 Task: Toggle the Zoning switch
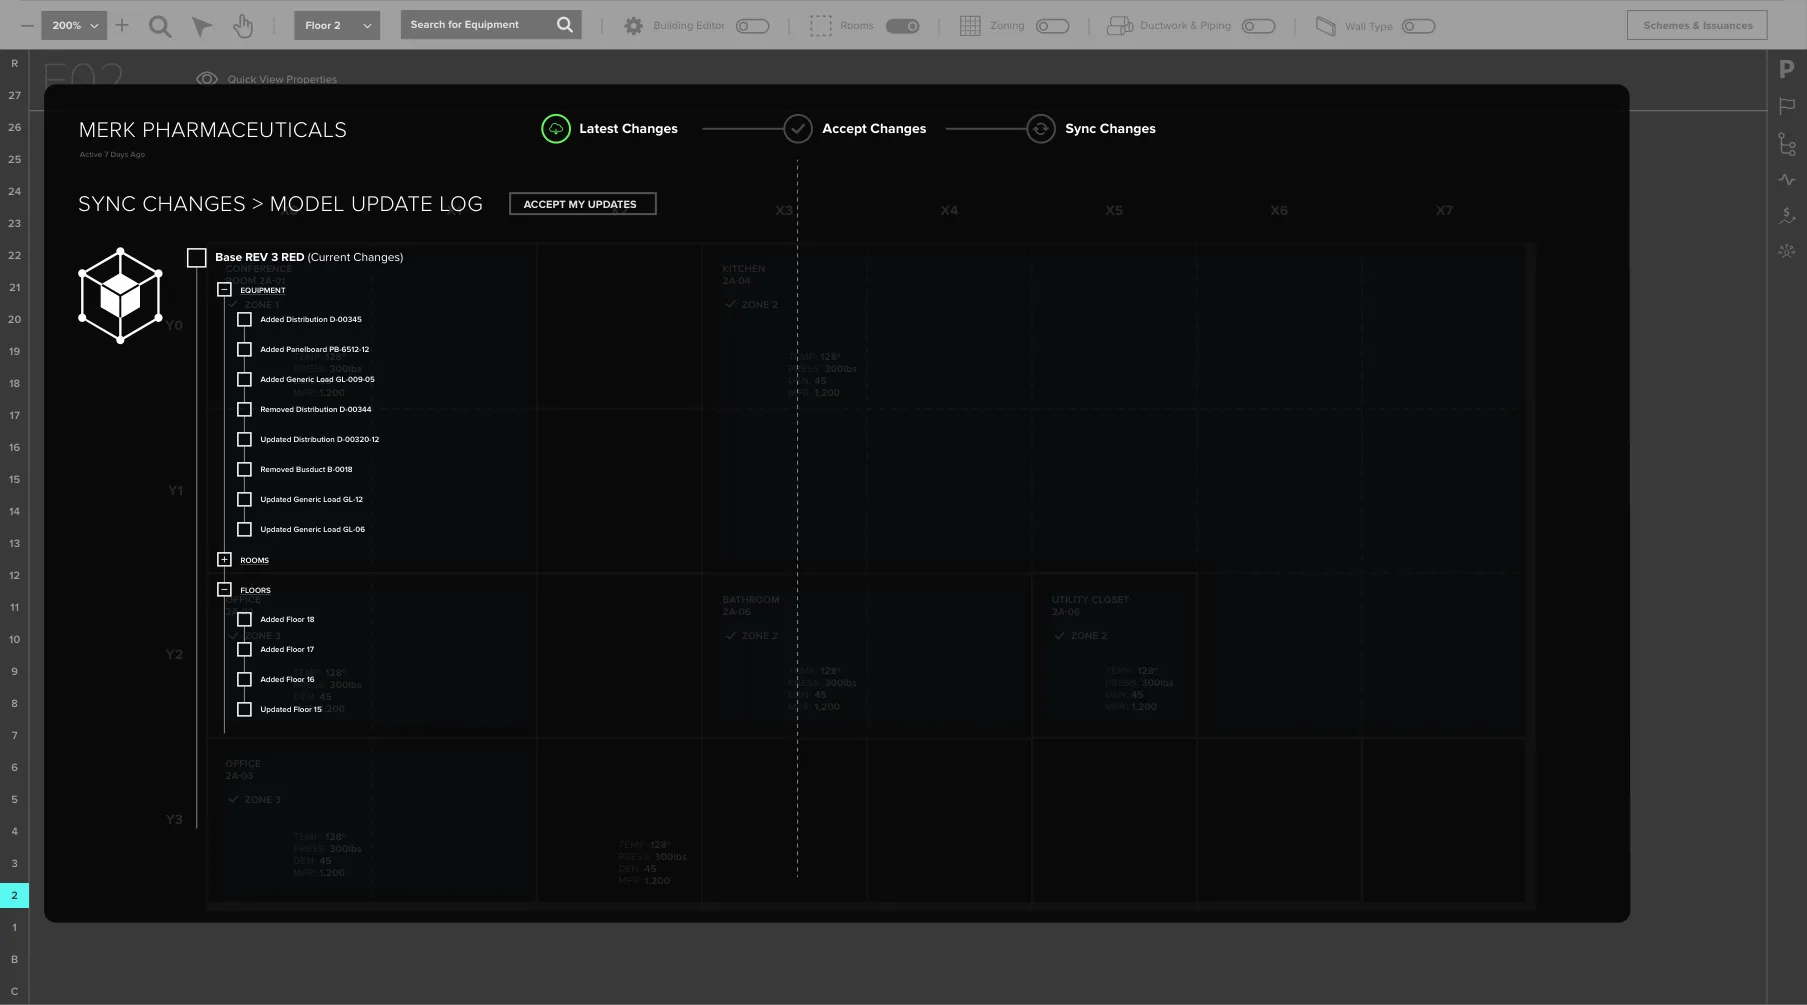[1053, 26]
